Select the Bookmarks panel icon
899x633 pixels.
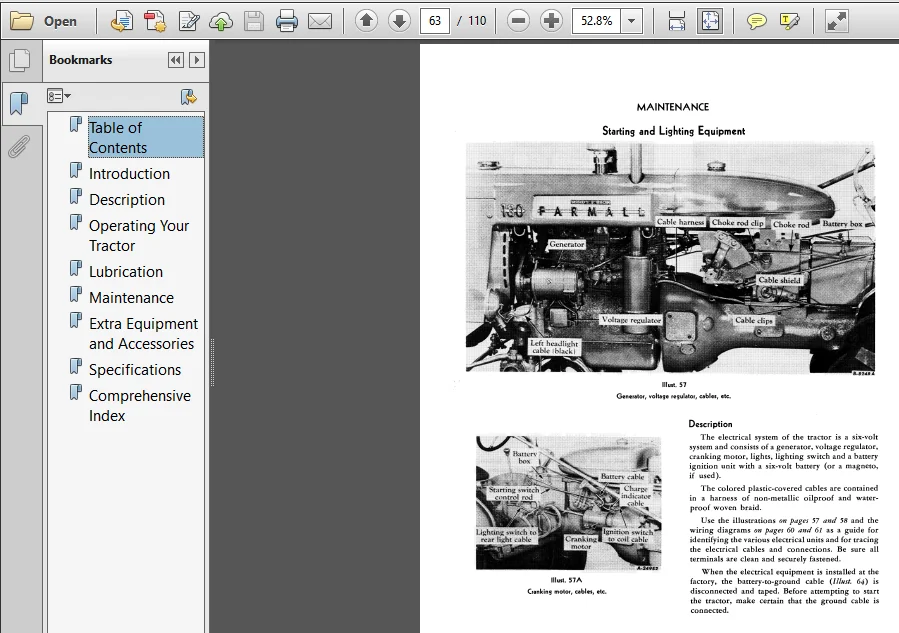coord(19,103)
